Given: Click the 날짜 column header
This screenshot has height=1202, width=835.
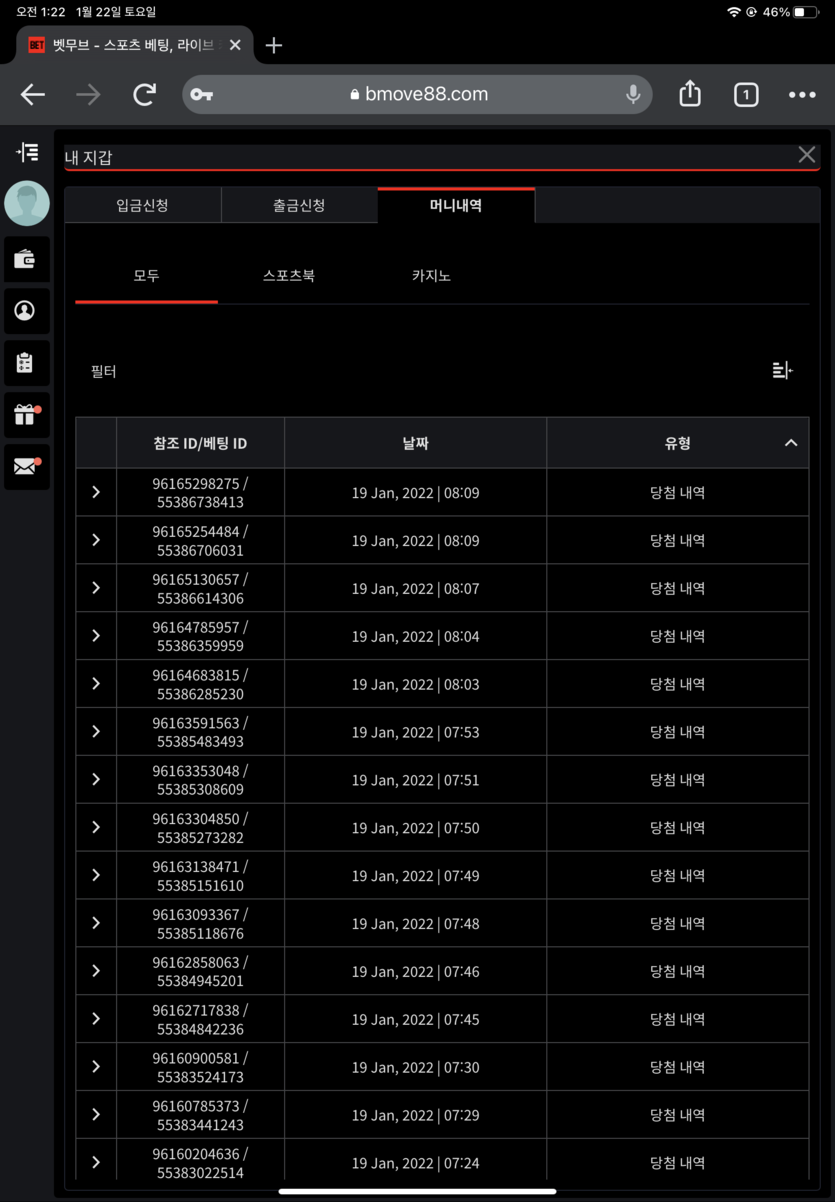Looking at the screenshot, I should pyautogui.click(x=416, y=443).
